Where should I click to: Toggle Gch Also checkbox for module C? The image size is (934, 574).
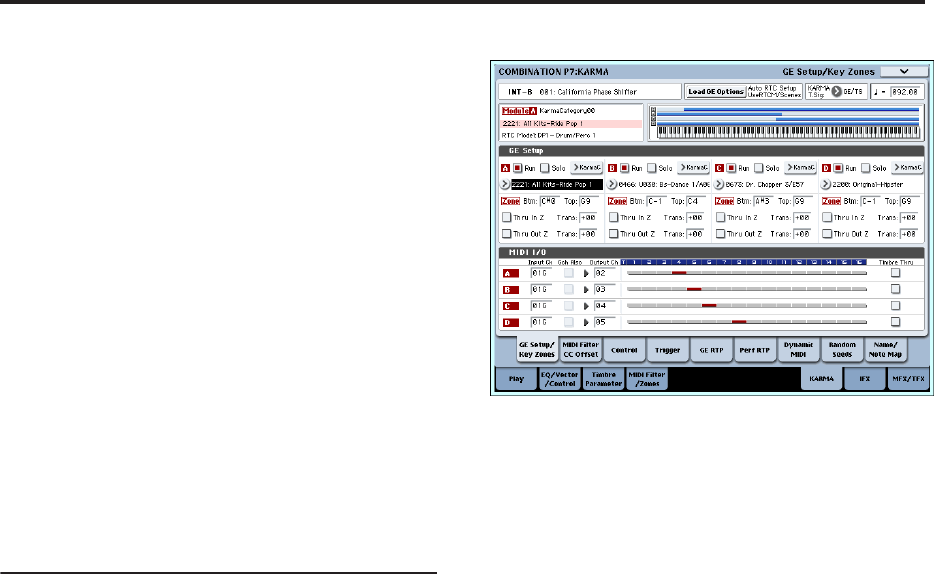pos(569,305)
